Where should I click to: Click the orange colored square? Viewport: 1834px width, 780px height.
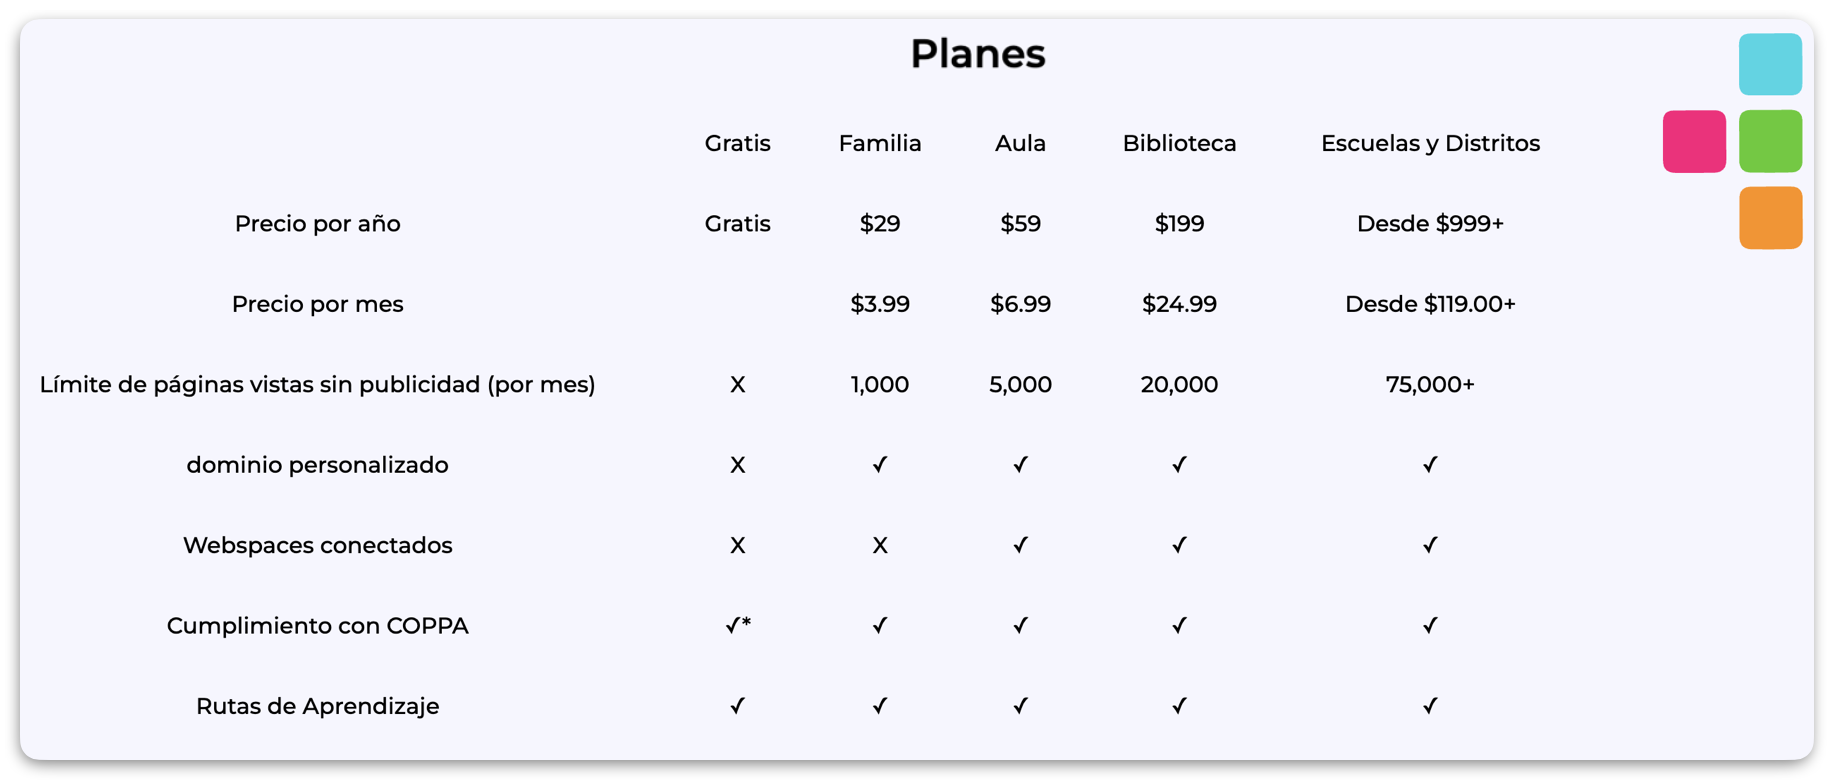pos(1769,218)
